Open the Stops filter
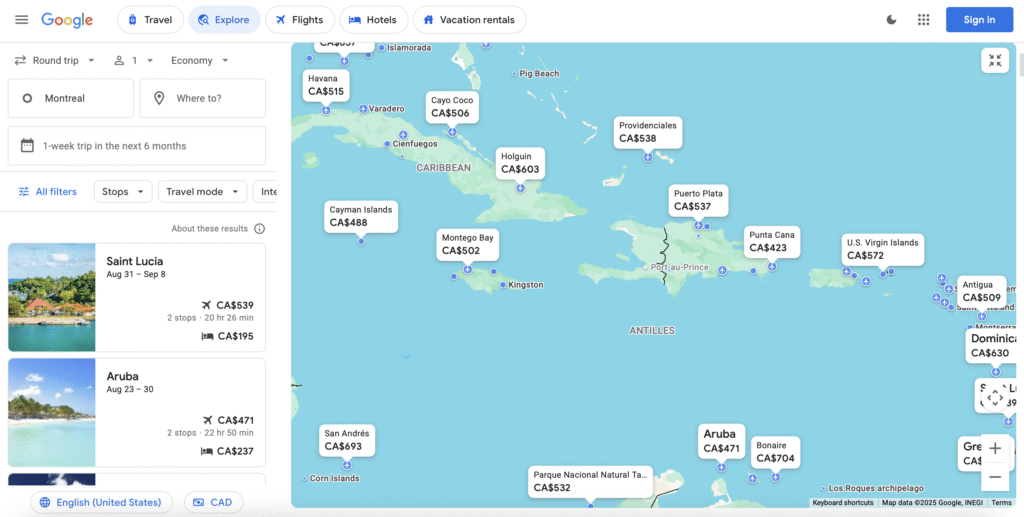The height and width of the screenshot is (517, 1024). coord(123,192)
